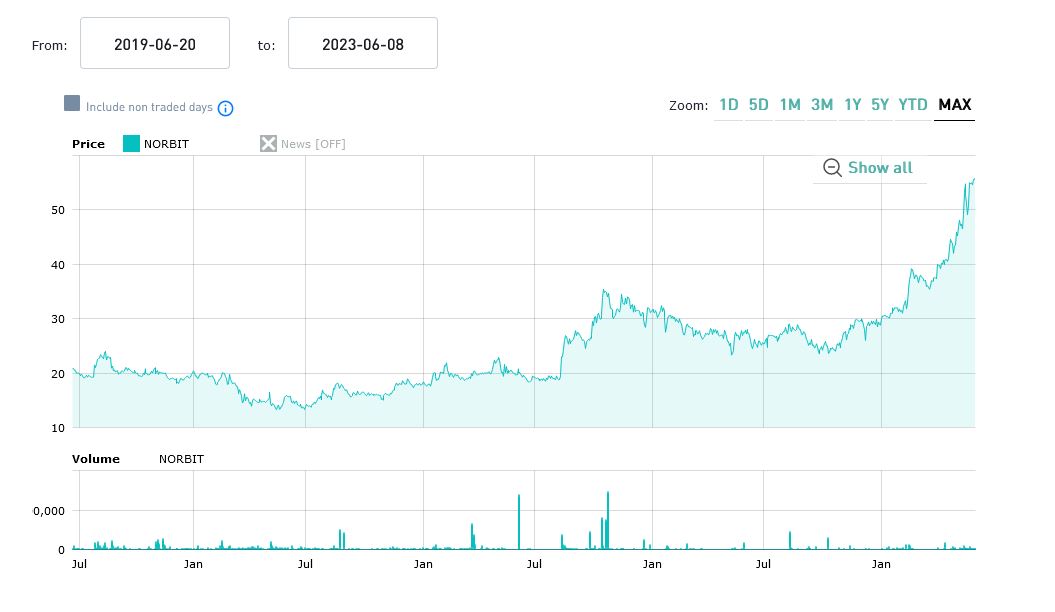
Task: Open the From date field
Action: tap(155, 44)
